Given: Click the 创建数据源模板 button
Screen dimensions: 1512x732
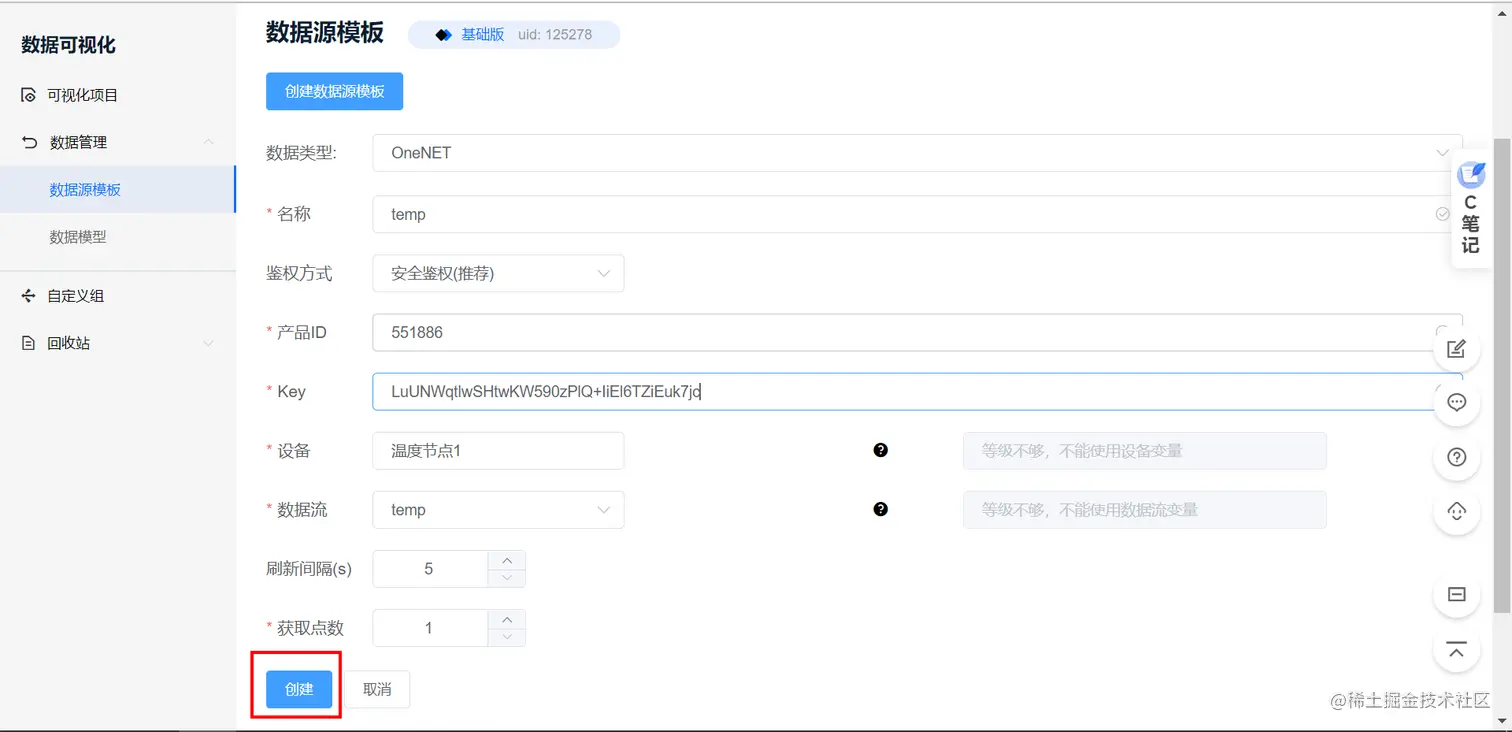Looking at the screenshot, I should click(x=334, y=91).
